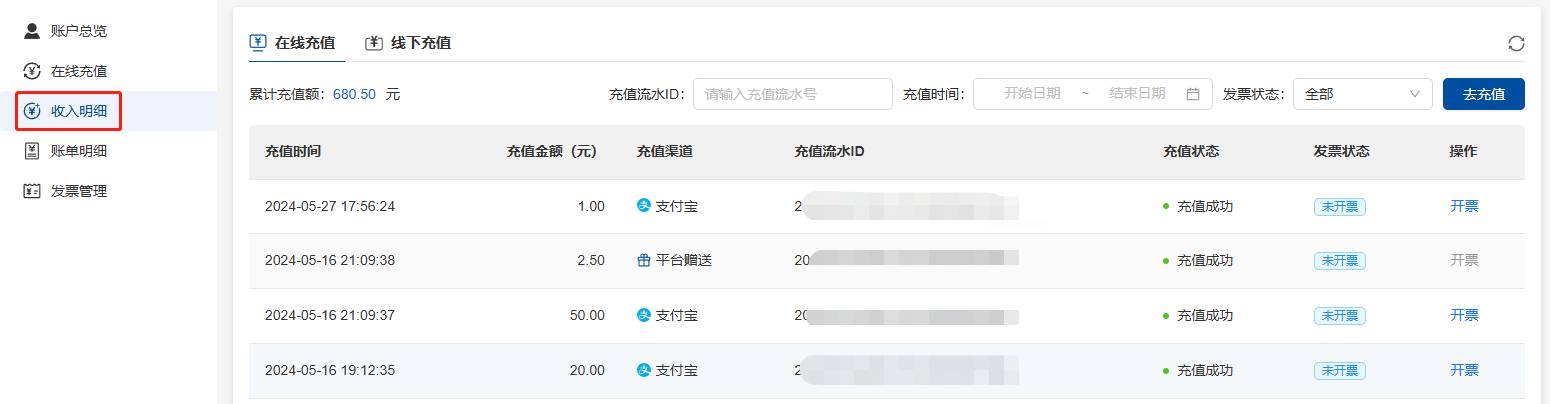Viewport: 1550px width, 404px height.
Task: Switch to the 线下充值 tab
Action: click(x=408, y=43)
